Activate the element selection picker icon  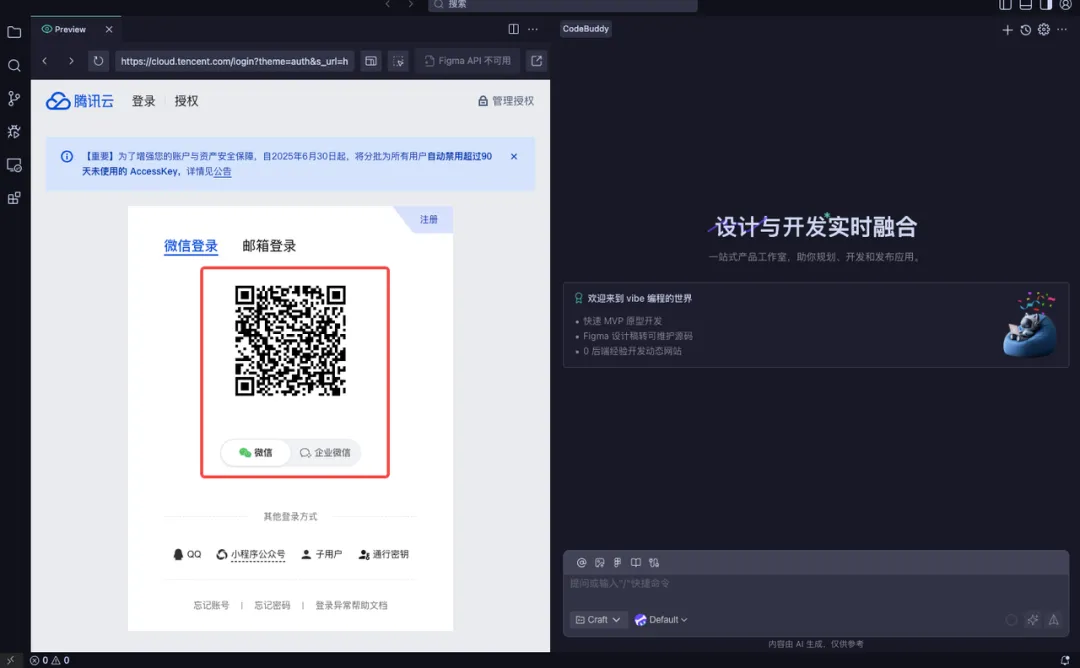pyautogui.click(x=399, y=61)
